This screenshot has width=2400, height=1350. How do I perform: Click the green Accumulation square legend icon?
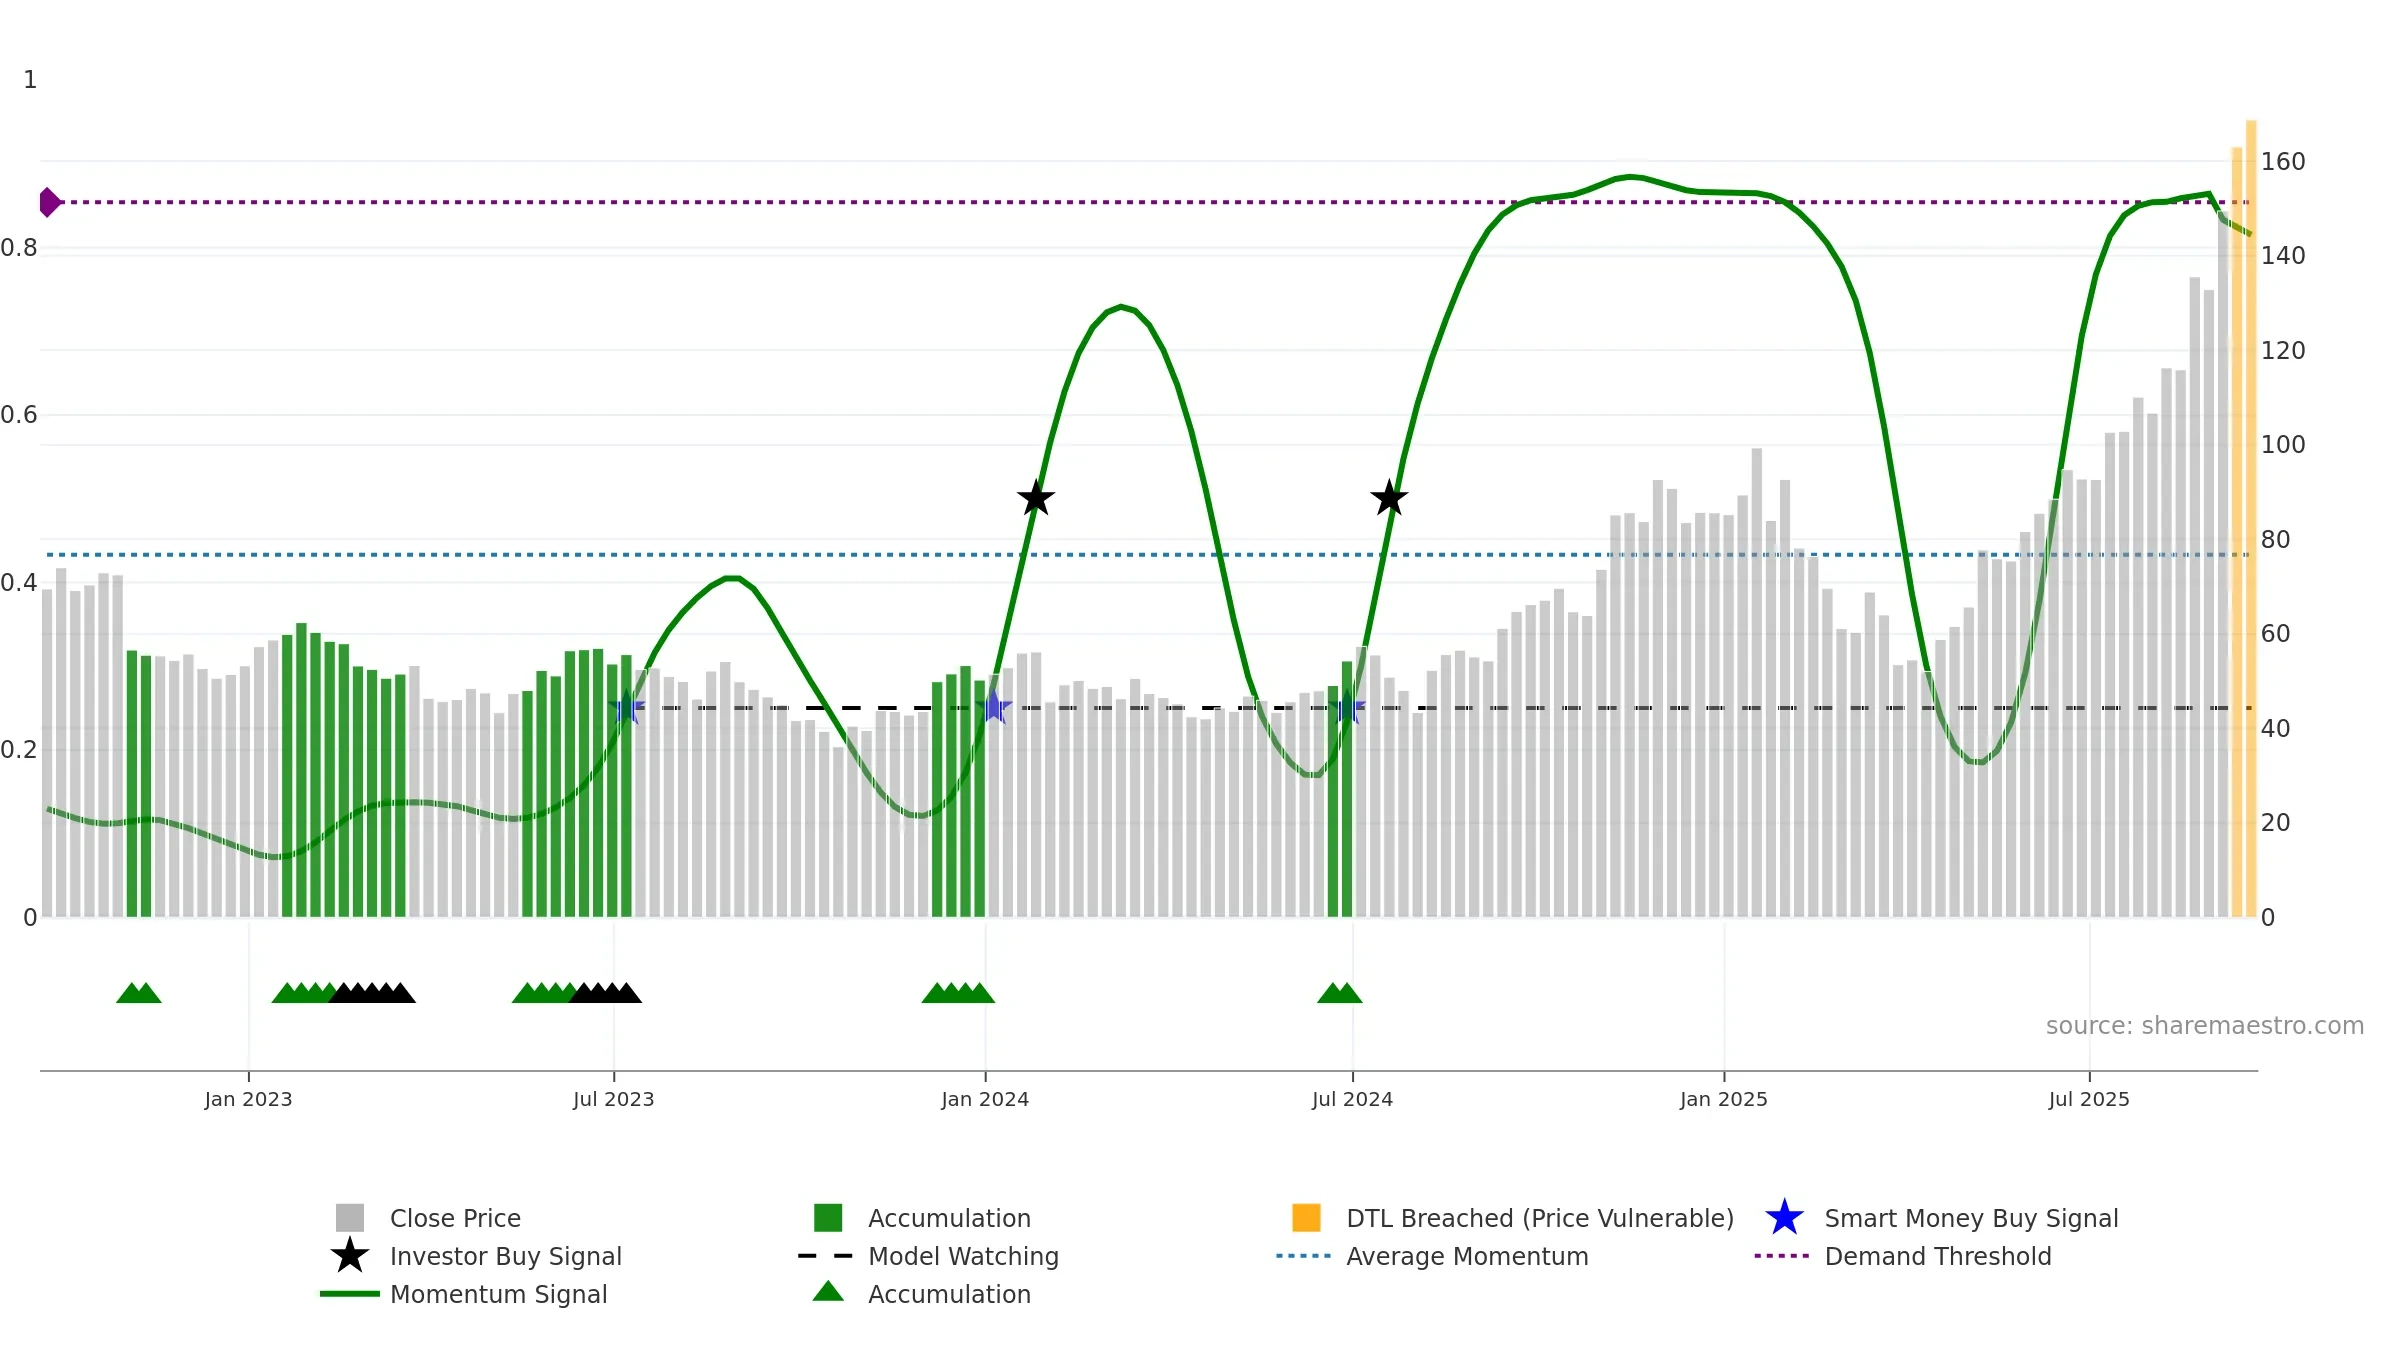pos(828,1218)
